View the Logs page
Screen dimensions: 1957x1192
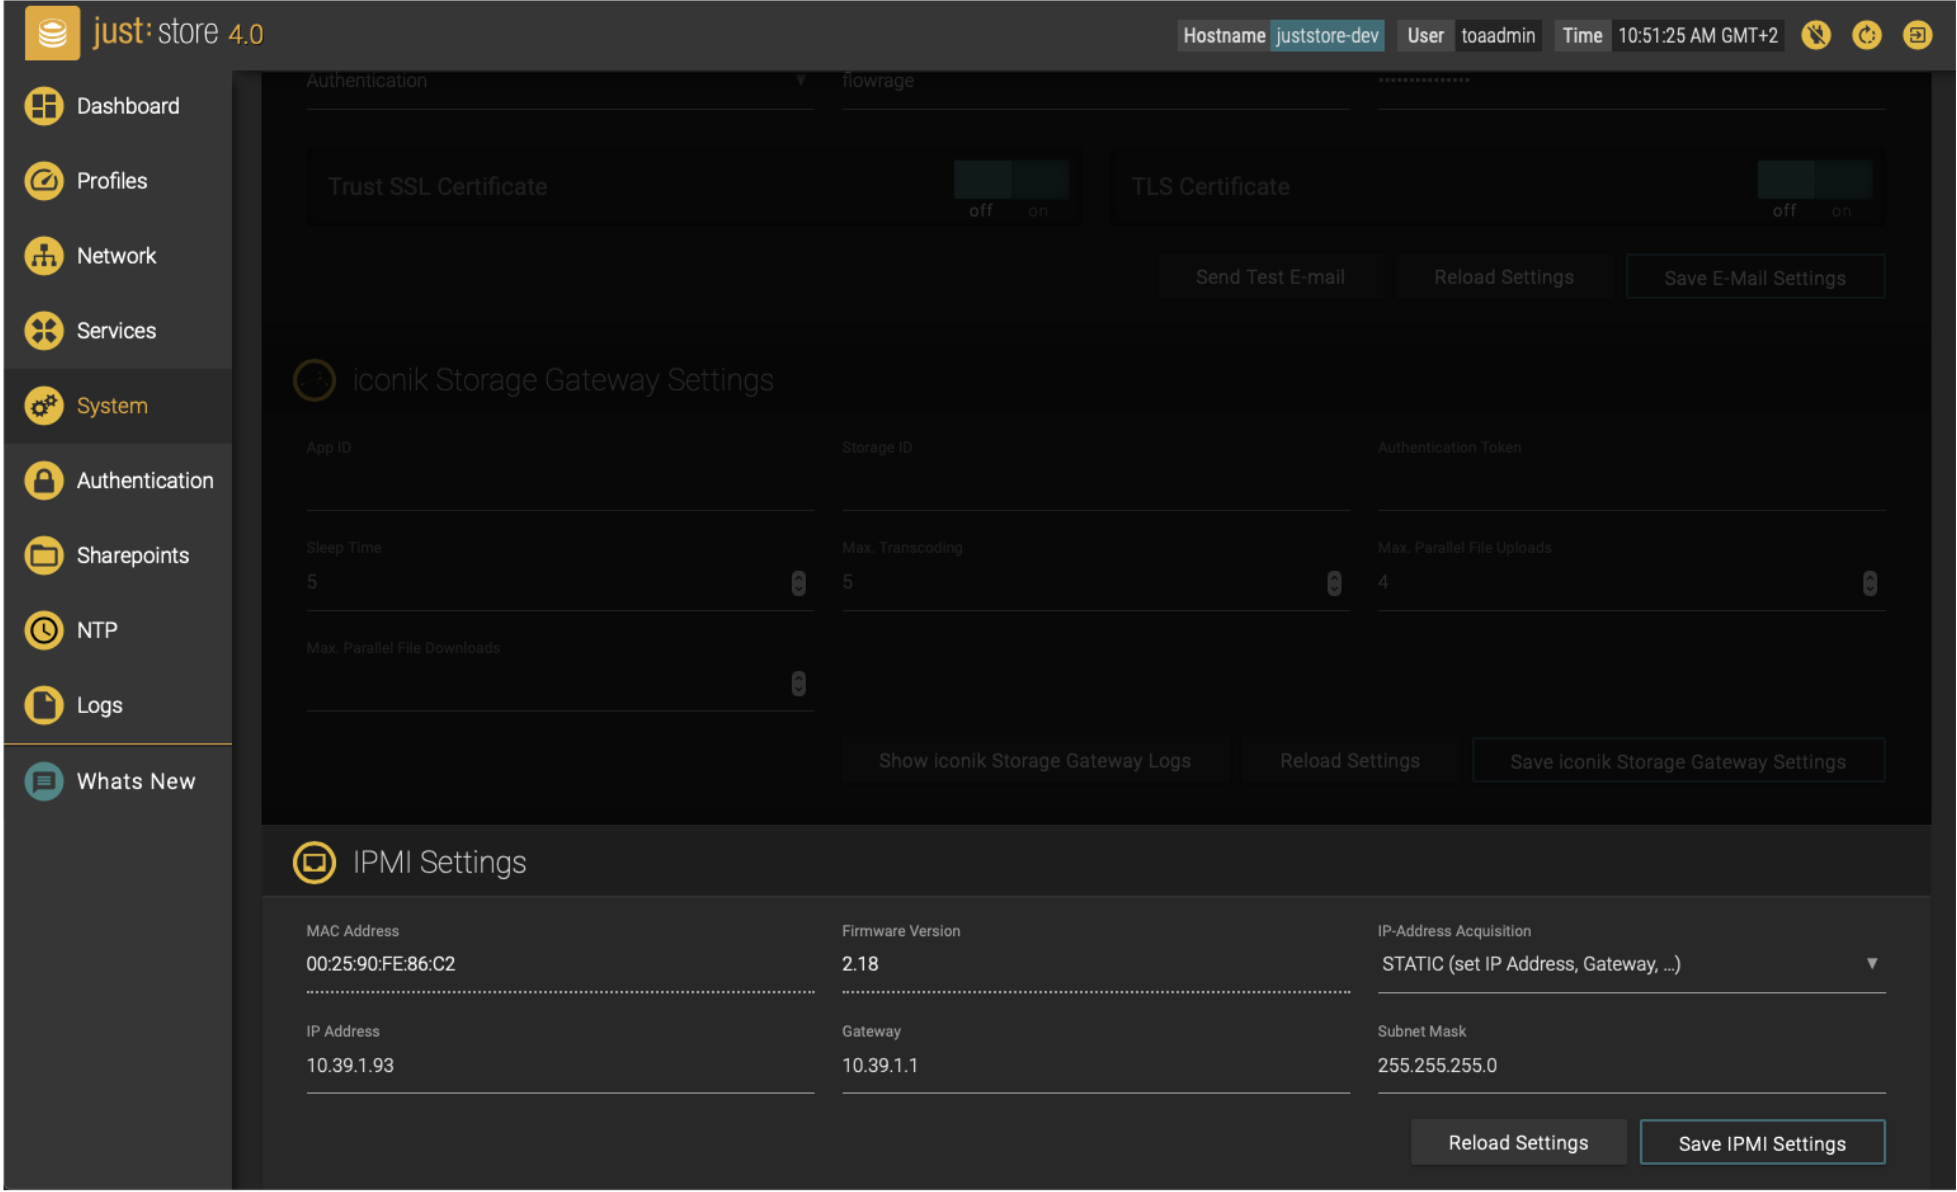tap(119, 706)
